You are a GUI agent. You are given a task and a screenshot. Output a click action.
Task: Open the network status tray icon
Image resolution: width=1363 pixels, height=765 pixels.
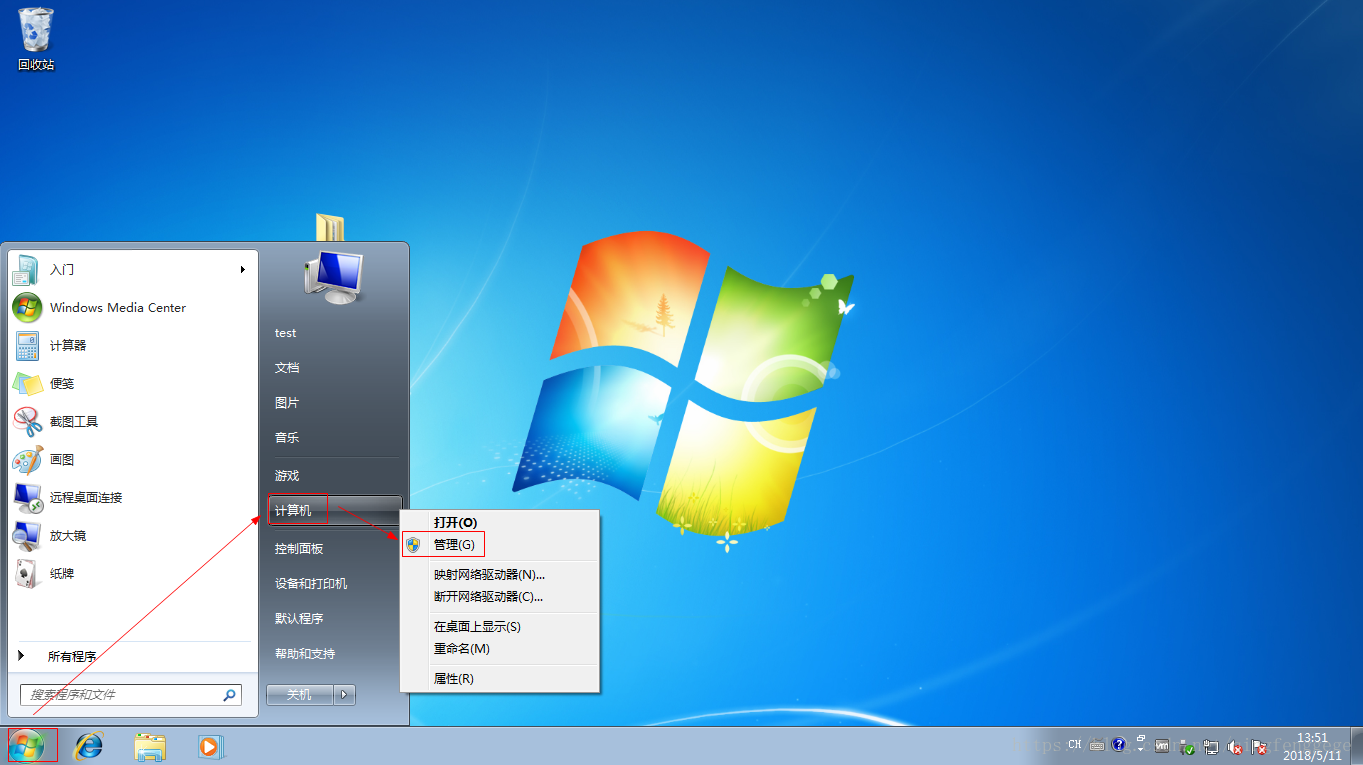coord(1211,746)
